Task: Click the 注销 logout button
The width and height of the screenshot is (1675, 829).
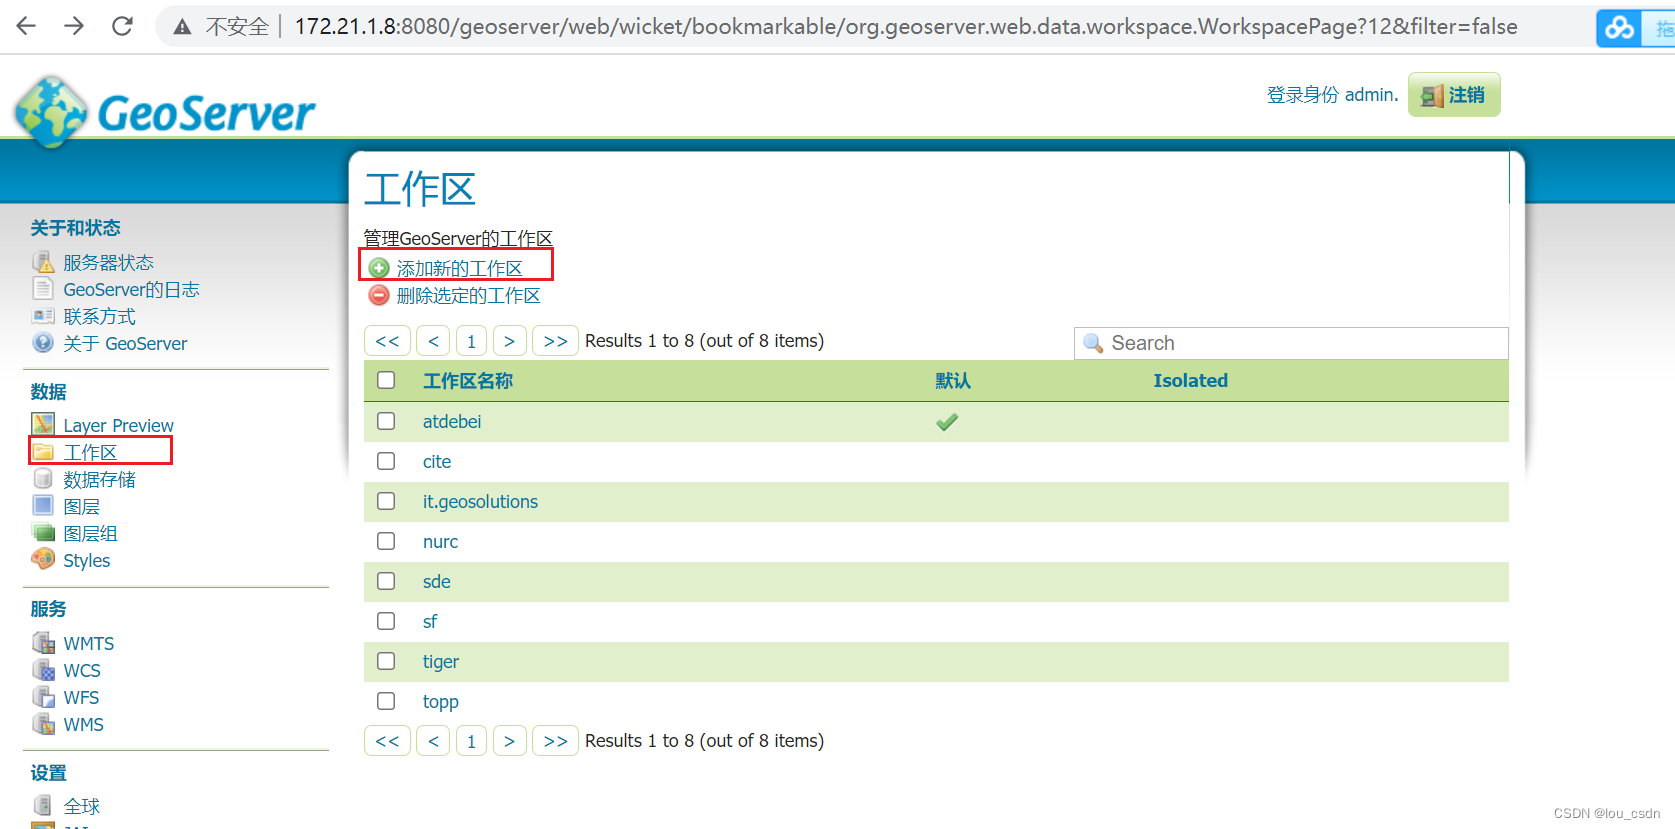Action: point(1454,95)
